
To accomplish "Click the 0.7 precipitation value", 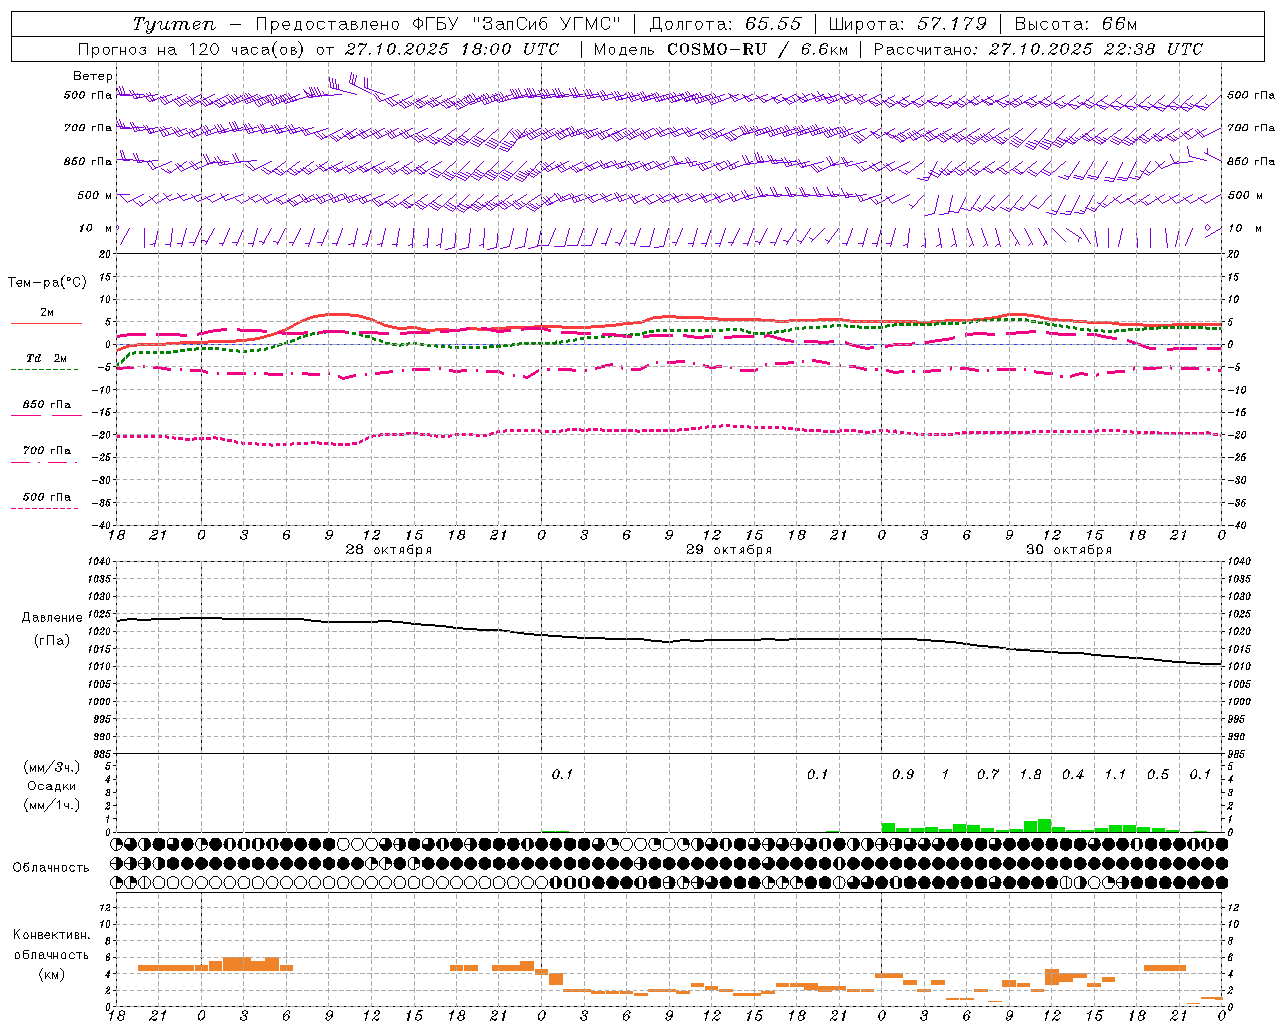I will coord(988,774).
